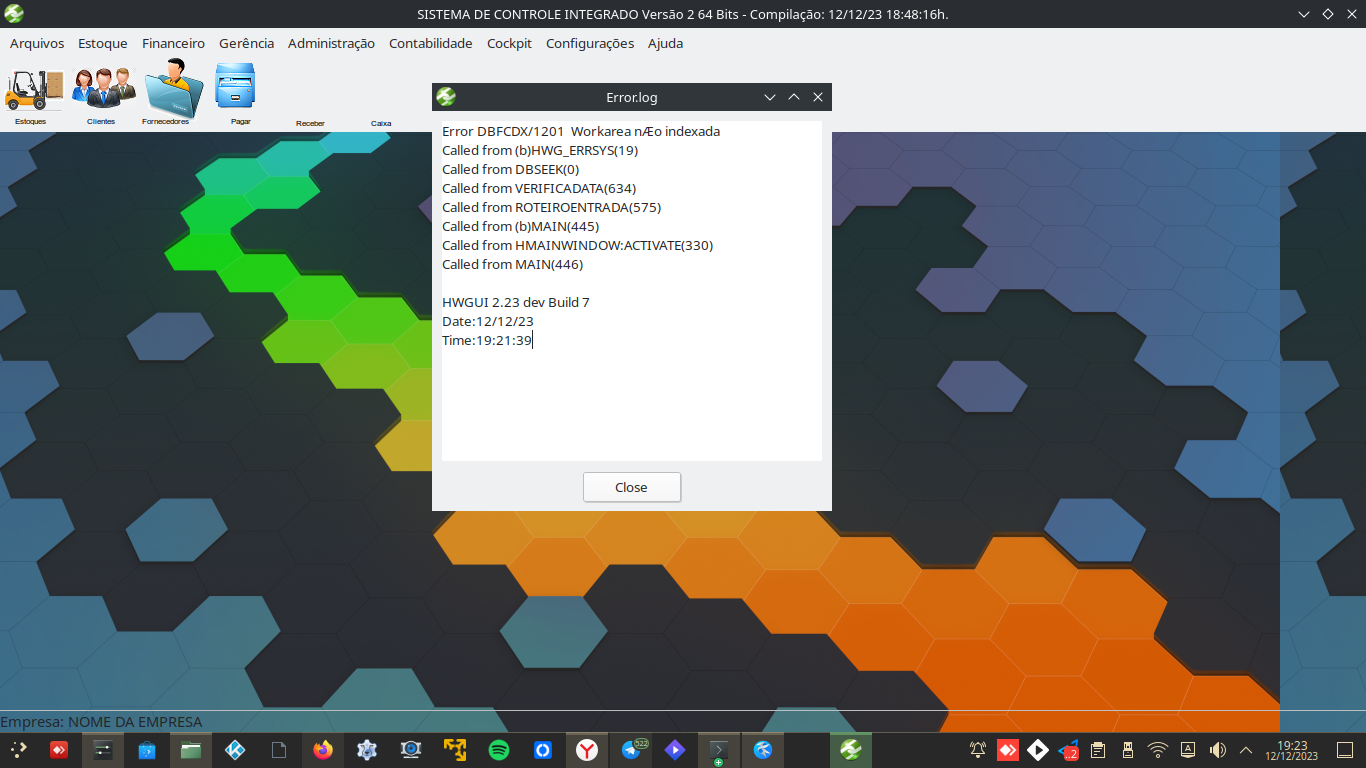The width and height of the screenshot is (1366, 768).
Task: Click the 'Called from ROTEIROENTRADA(575)' line
Action: pyautogui.click(x=552, y=207)
